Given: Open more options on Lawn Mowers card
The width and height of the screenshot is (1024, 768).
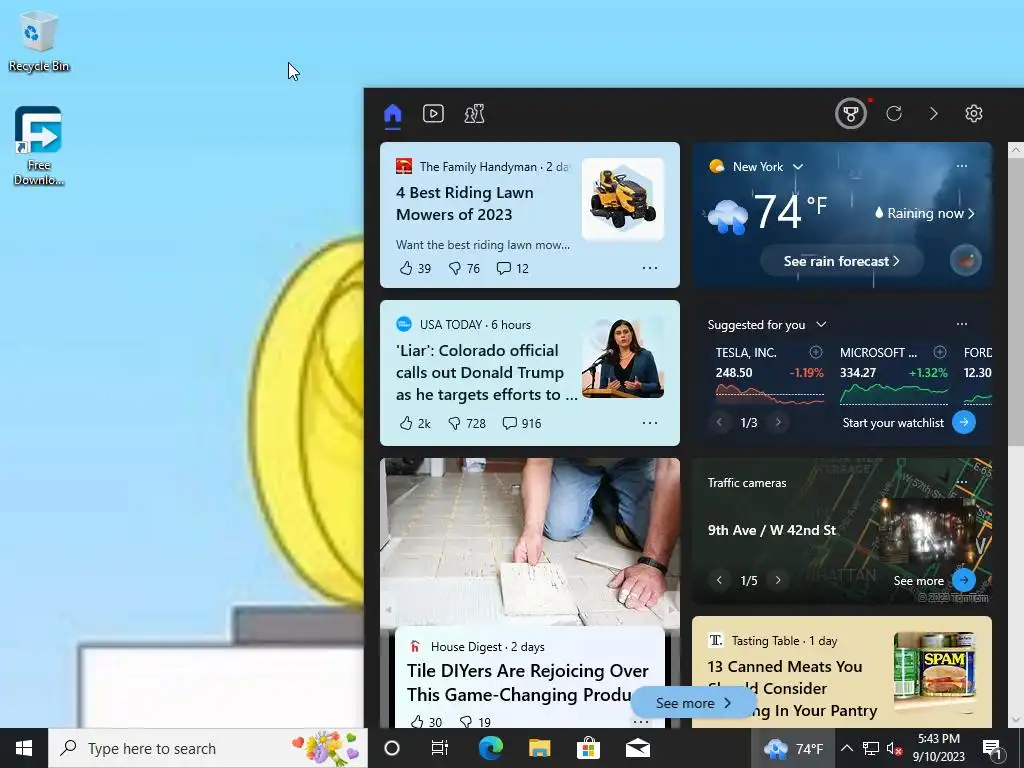Looking at the screenshot, I should 650,268.
